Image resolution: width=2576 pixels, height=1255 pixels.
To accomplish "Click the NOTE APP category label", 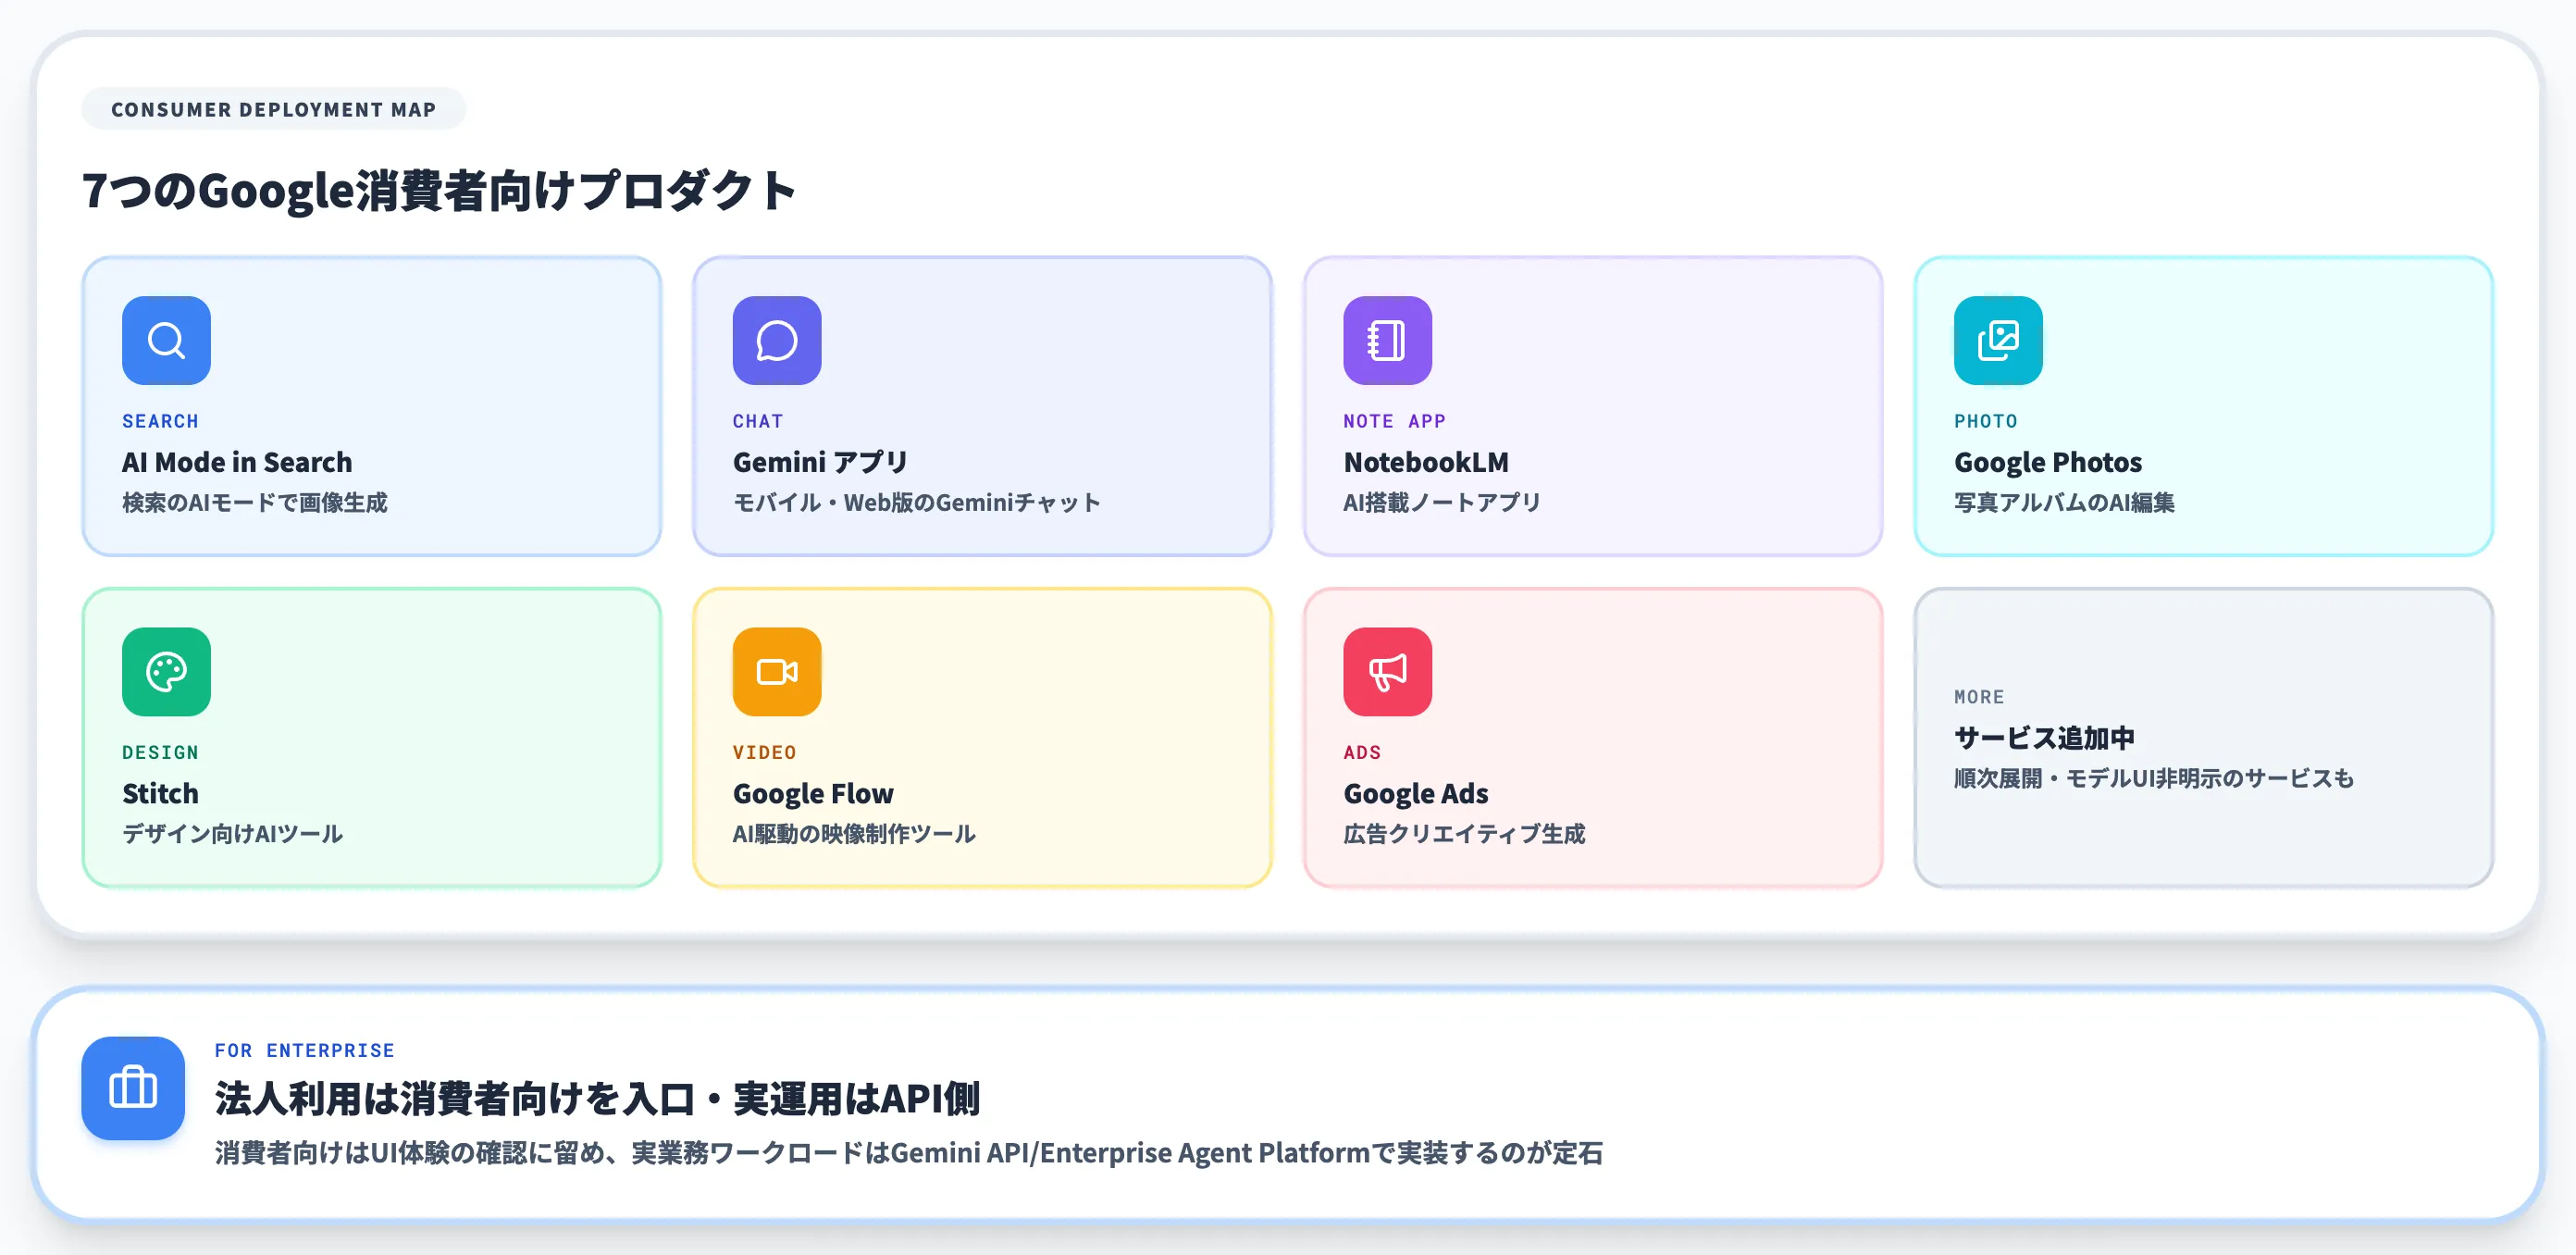I will (x=1394, y=421).
